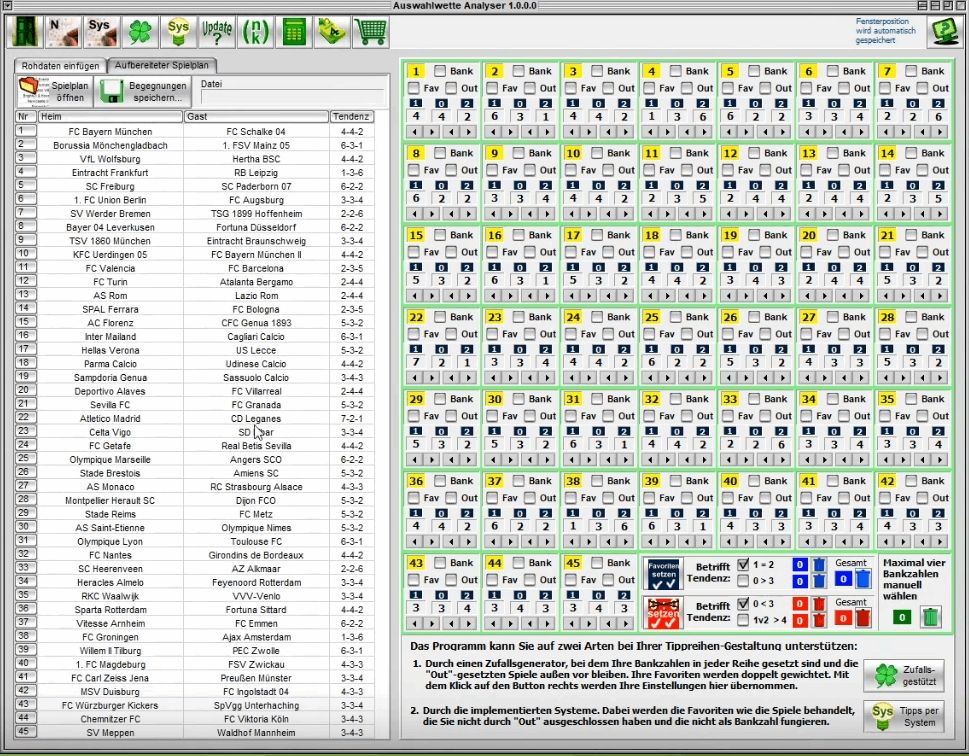Mark match 2 as Fav
The image size is (969, 756).
tap(493, 88)
